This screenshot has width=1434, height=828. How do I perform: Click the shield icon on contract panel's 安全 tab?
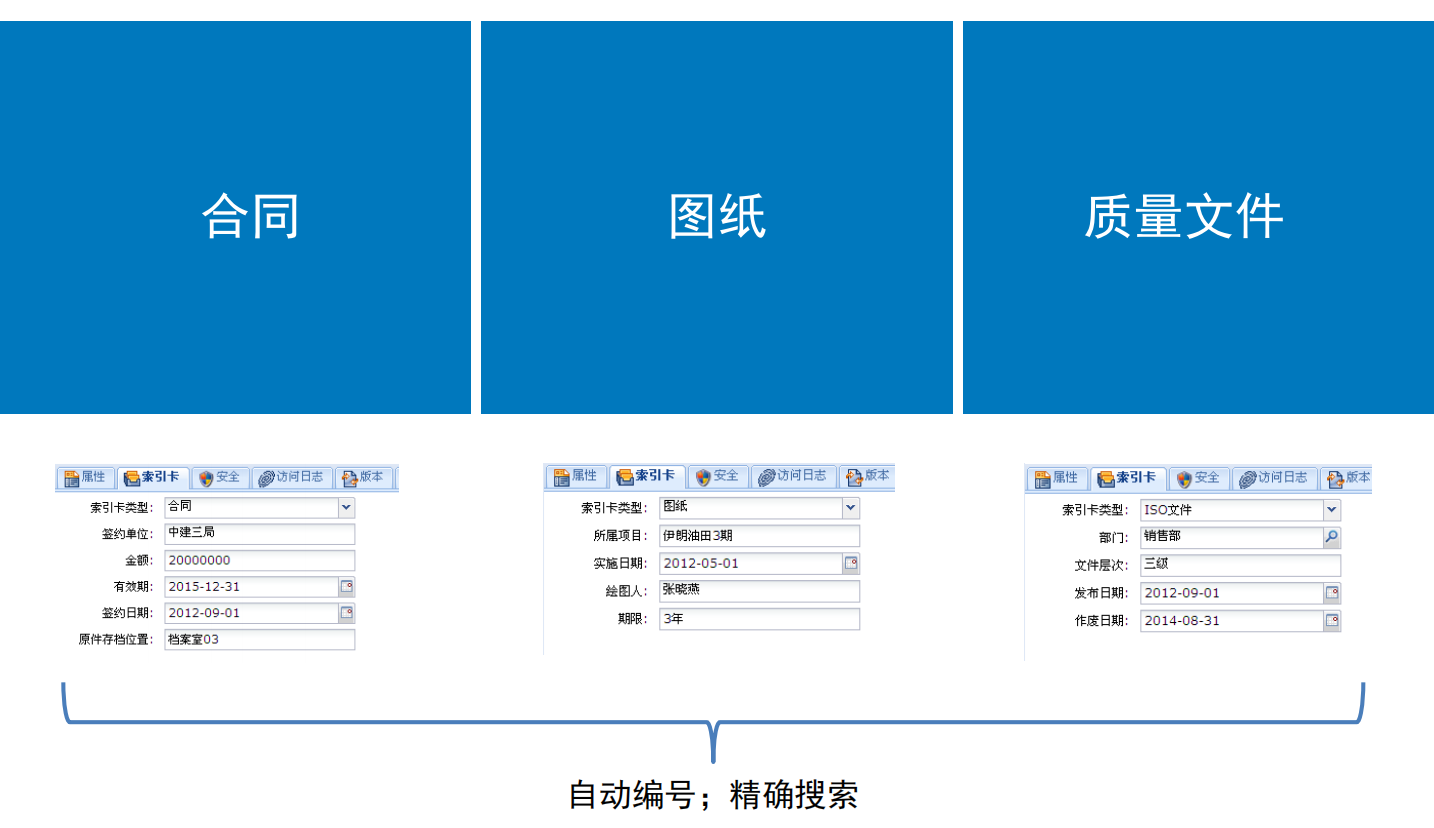(x=206, y=477)
